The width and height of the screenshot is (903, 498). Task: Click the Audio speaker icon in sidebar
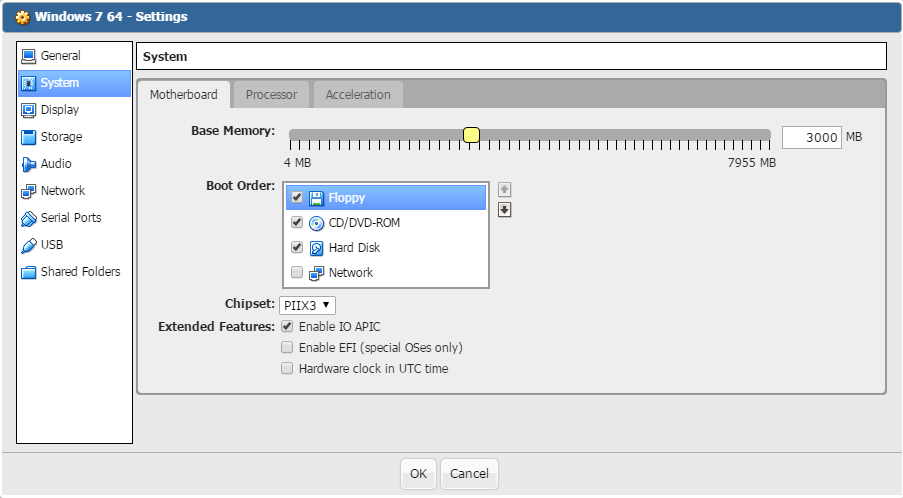[29, 164]
